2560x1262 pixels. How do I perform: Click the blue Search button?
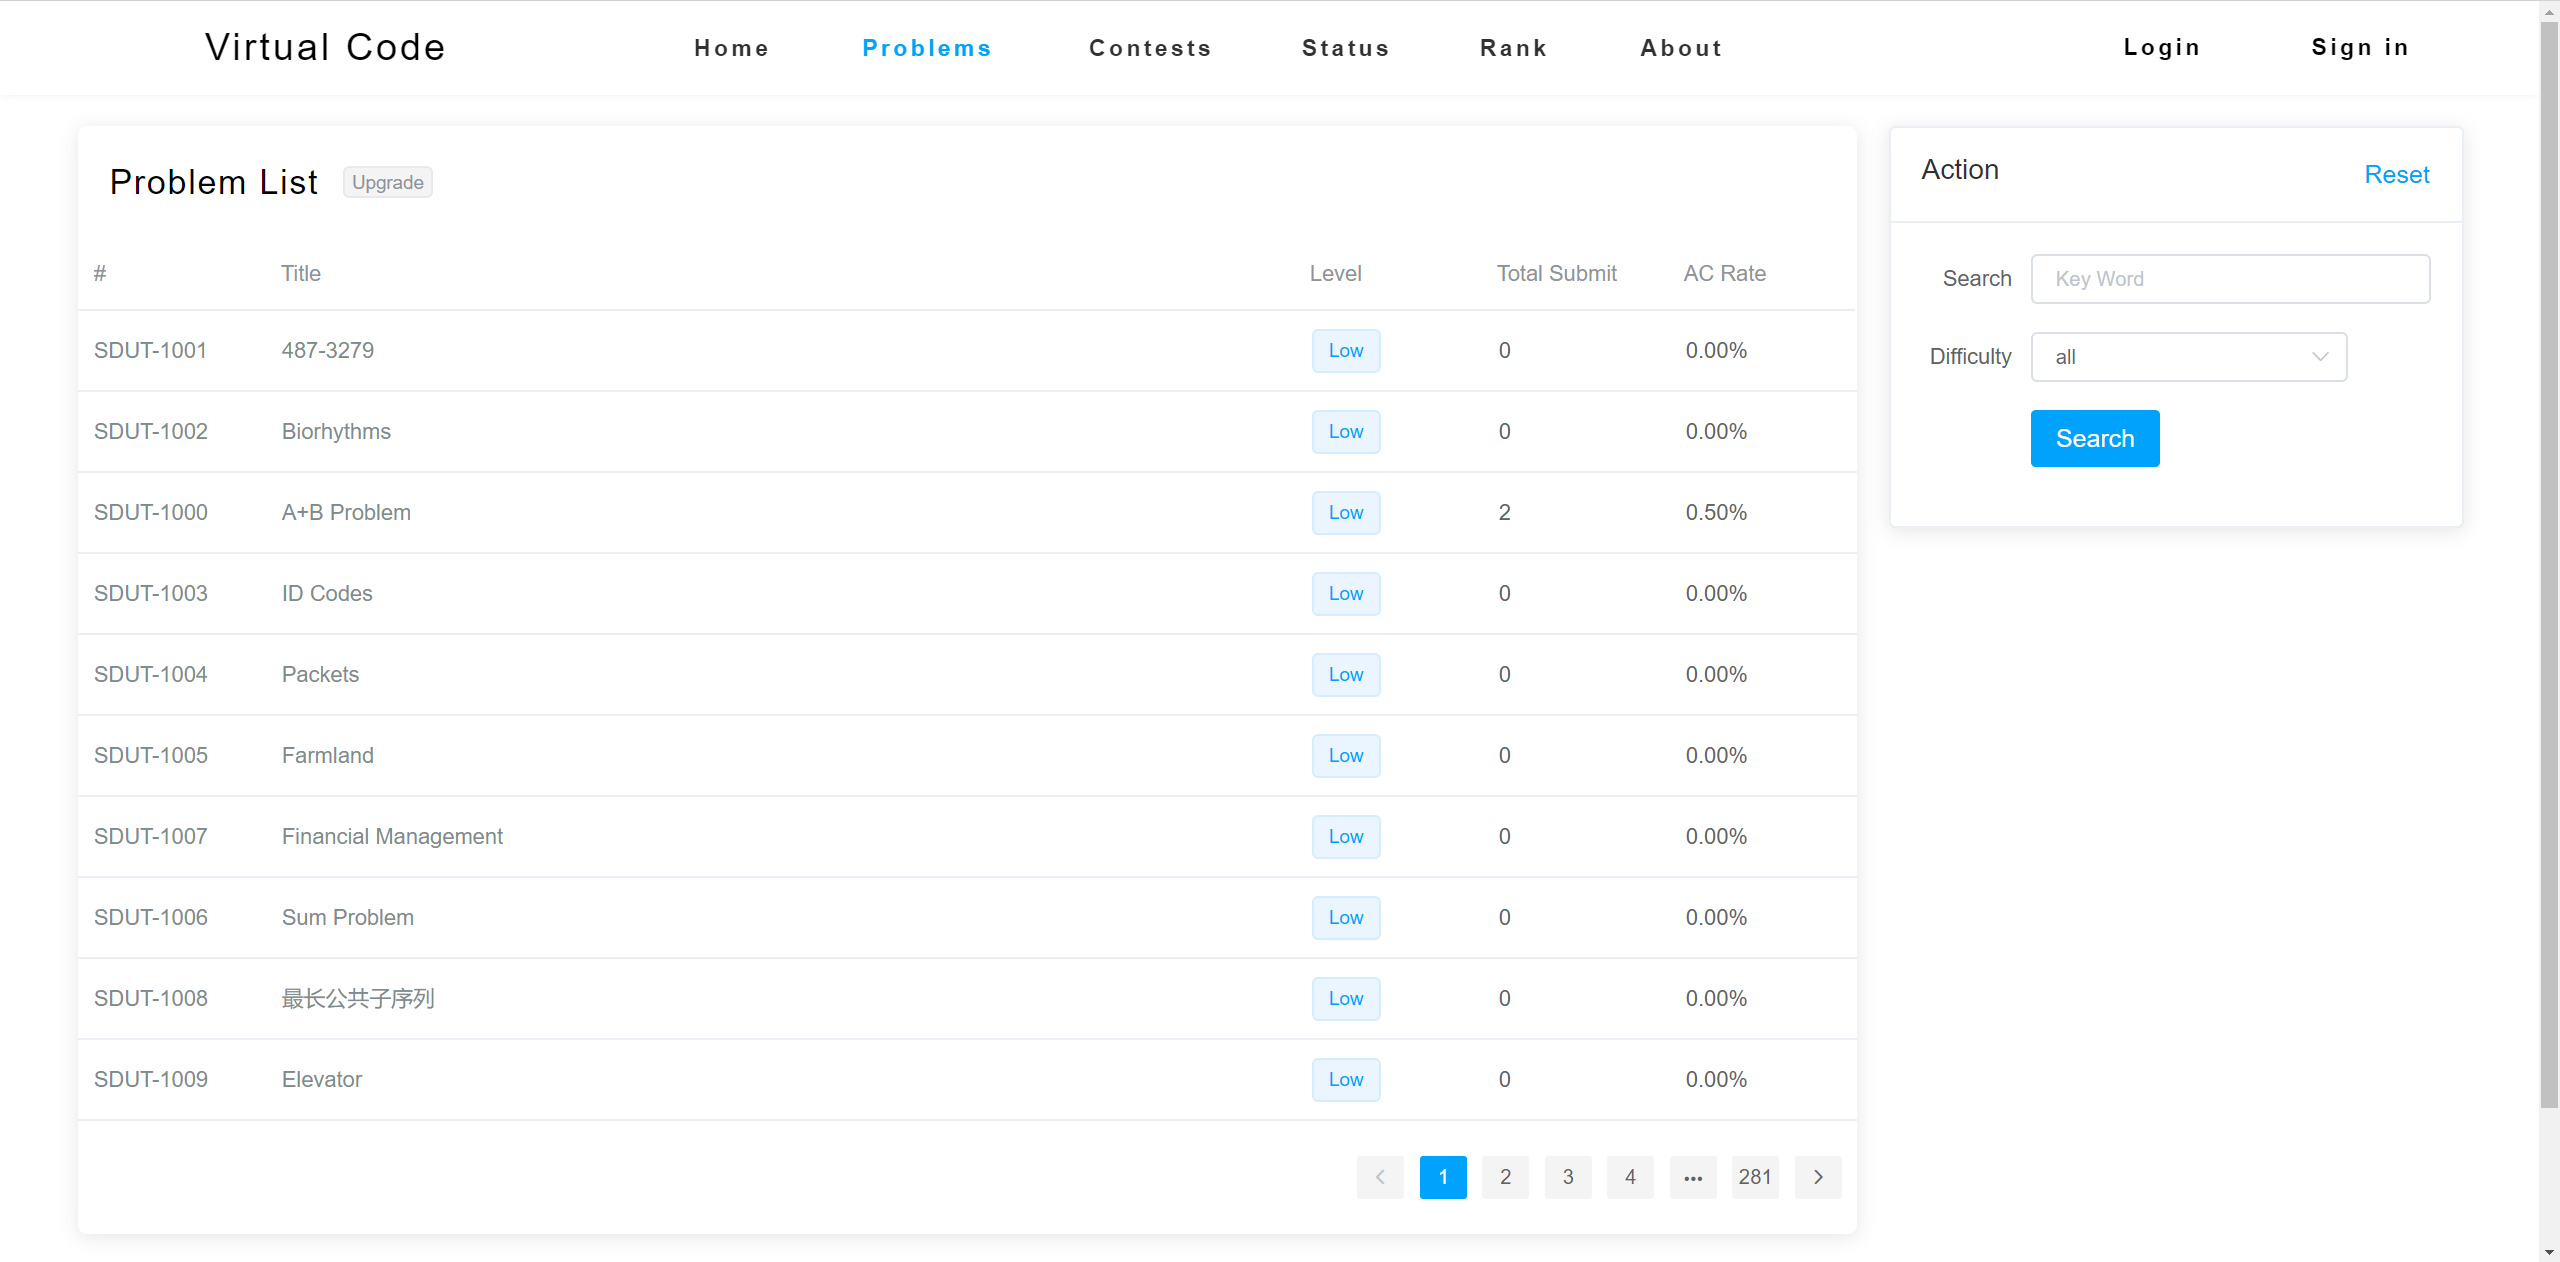click(2094, 438)
